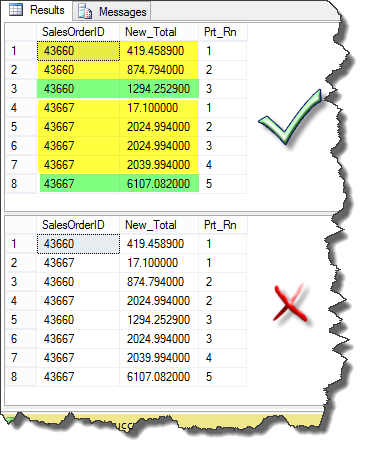Image resolution: width=371 pixels, height=455 pixels.
Task: Switch to the Results tab
Action: pyautogui.click(x=37, y=10)
